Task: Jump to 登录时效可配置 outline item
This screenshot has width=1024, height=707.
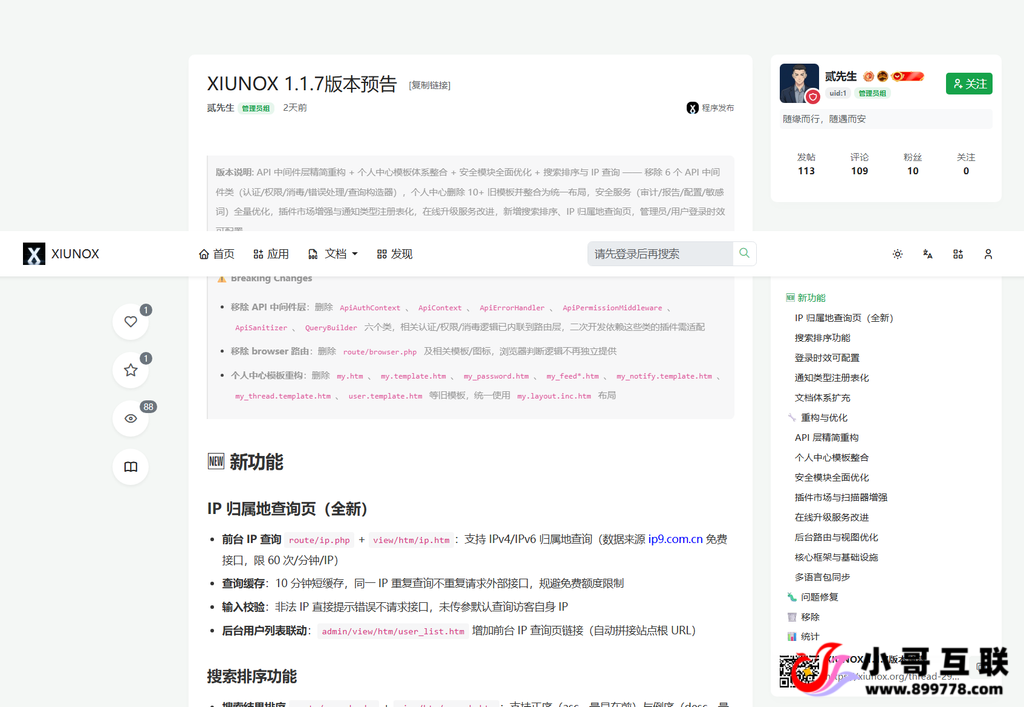Action: click(x=827, y=358)
